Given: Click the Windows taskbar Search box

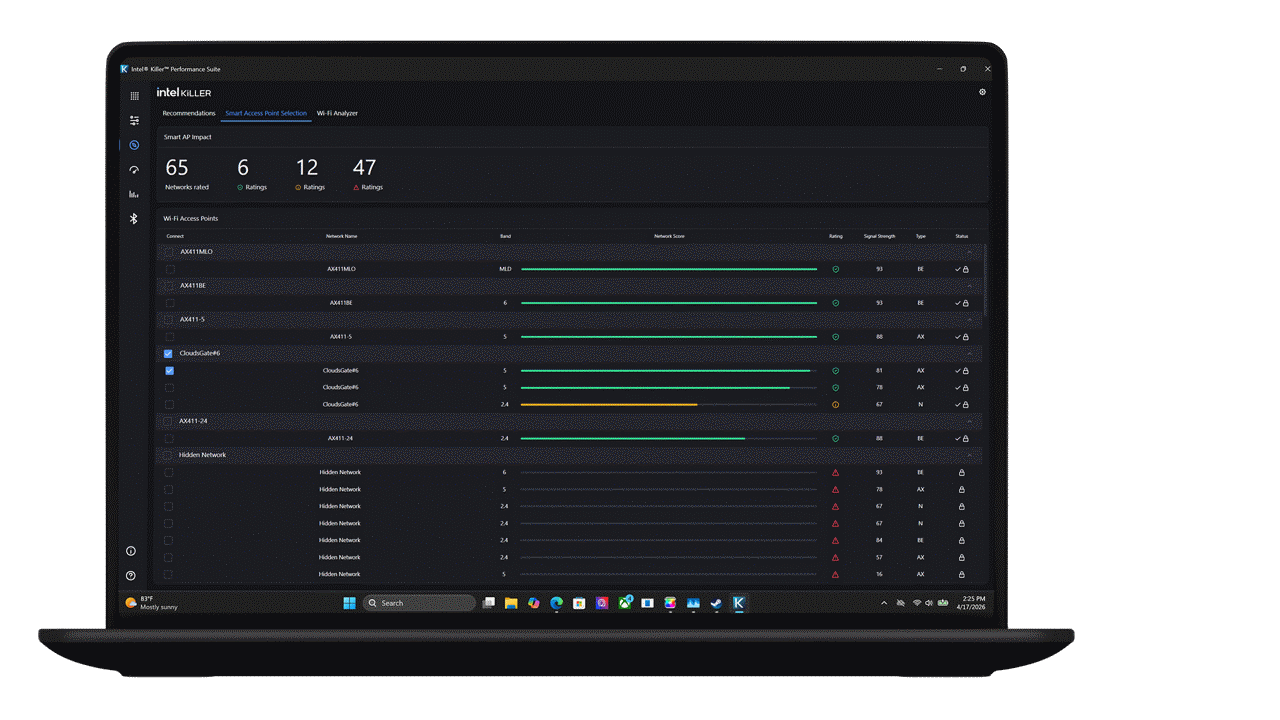Looking at the screenshot, I should (420, 603).
